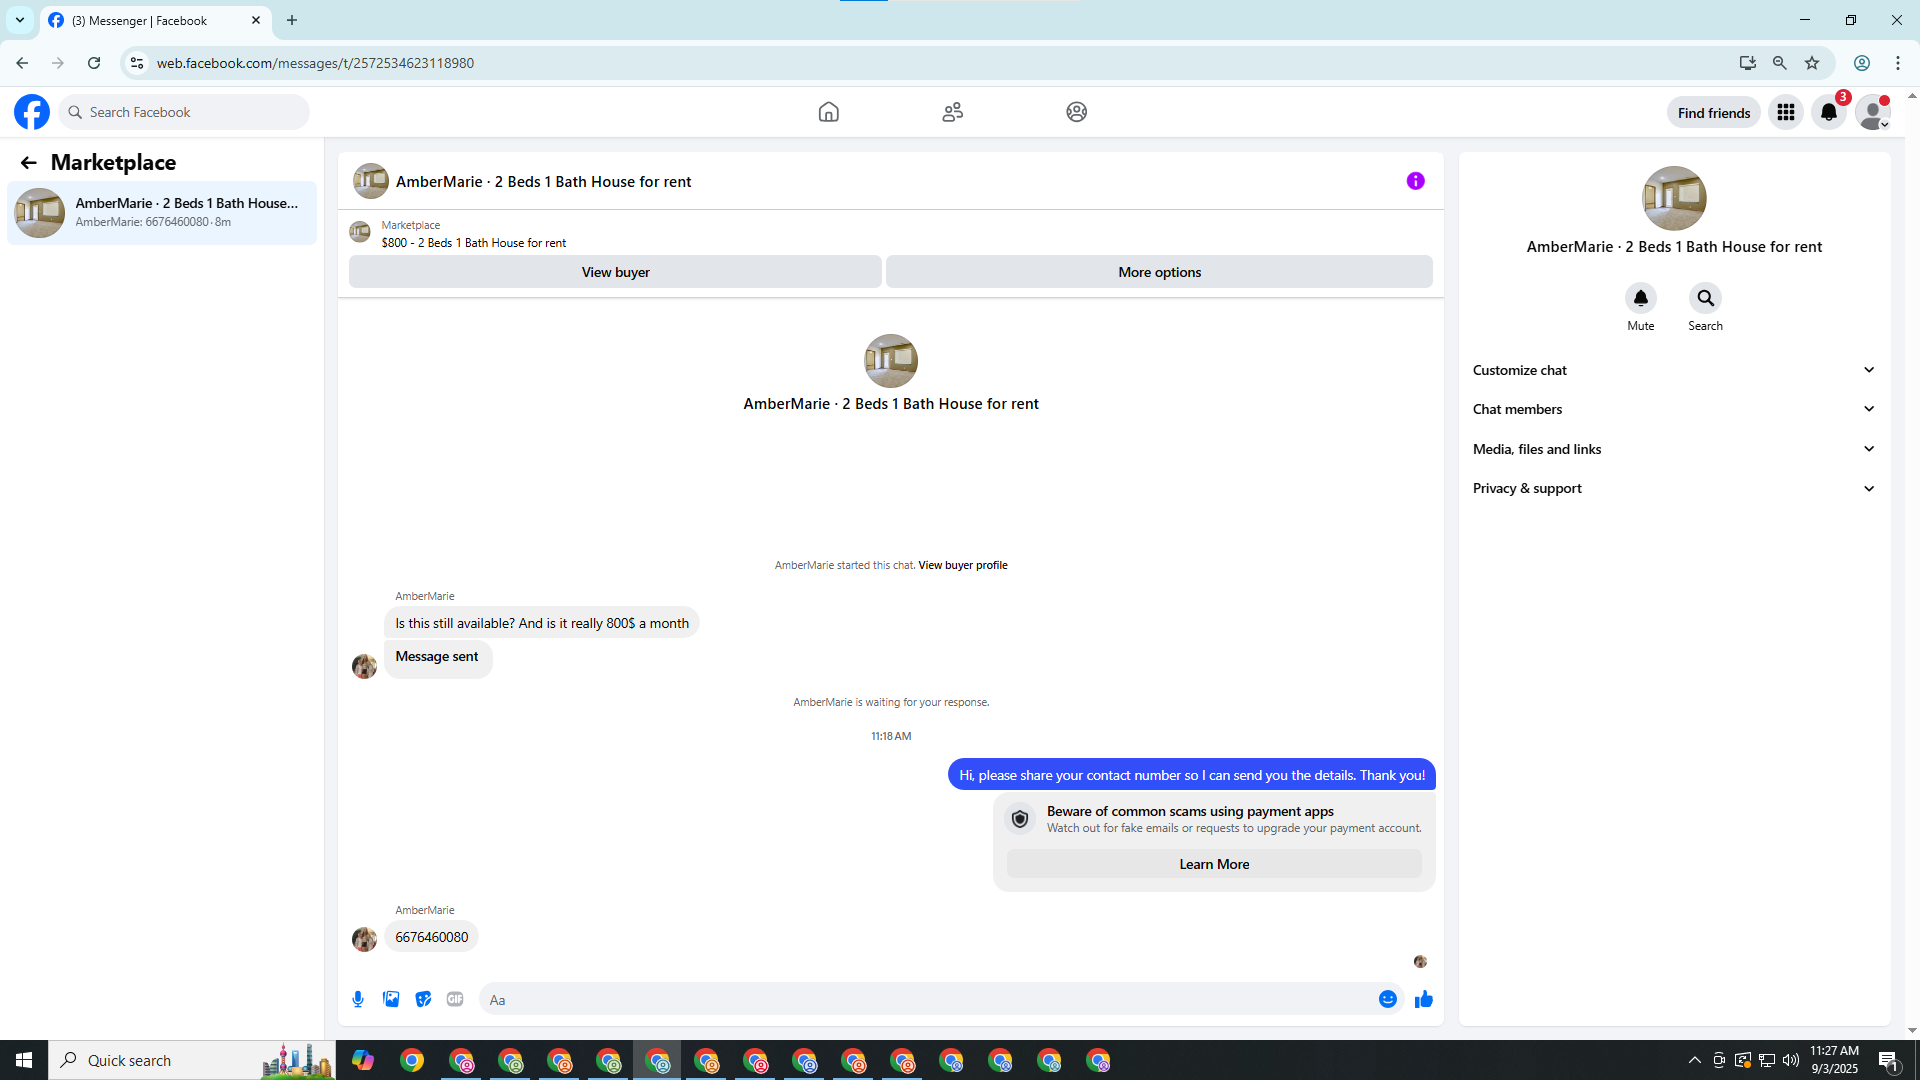Click the browser forward arrow
This screenshot has height=1080, width=1920.
coord(58,63)
